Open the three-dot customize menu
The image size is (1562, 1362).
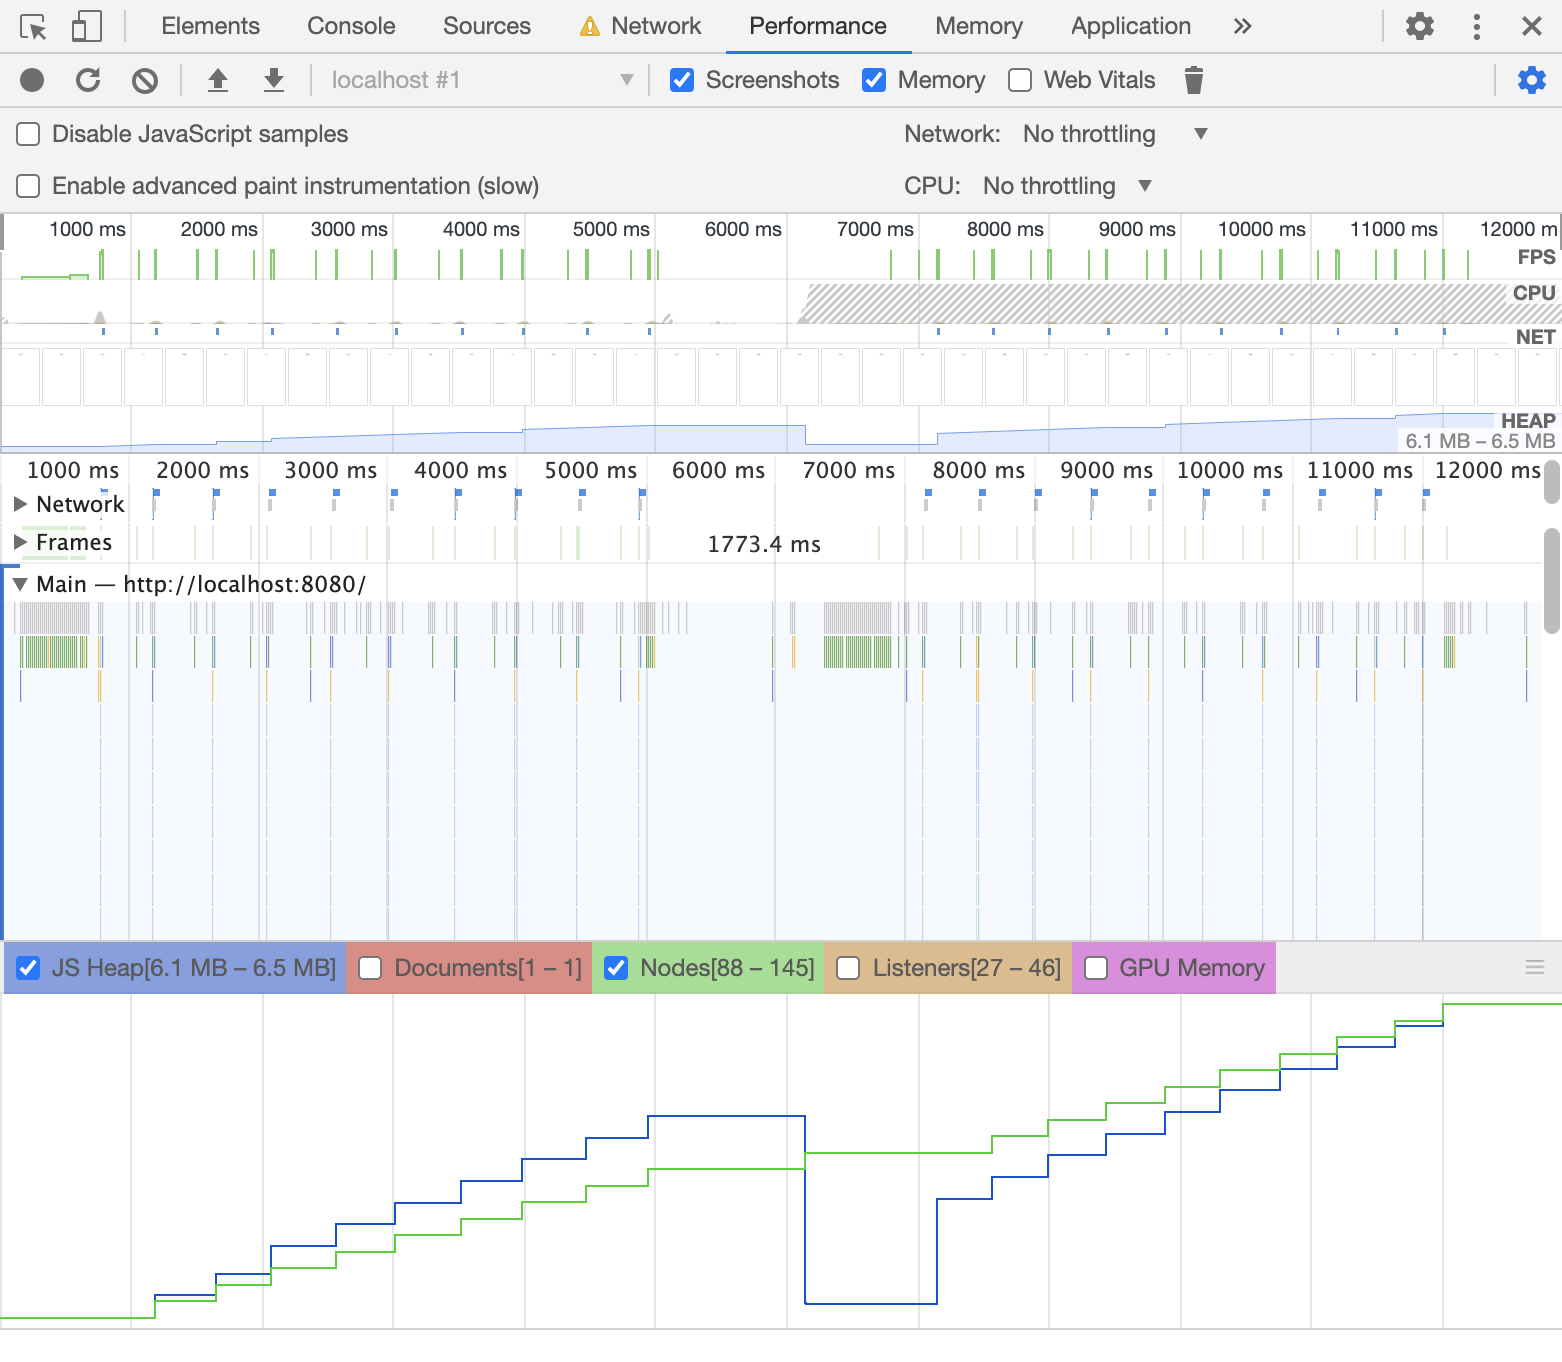pos(1477,26)
